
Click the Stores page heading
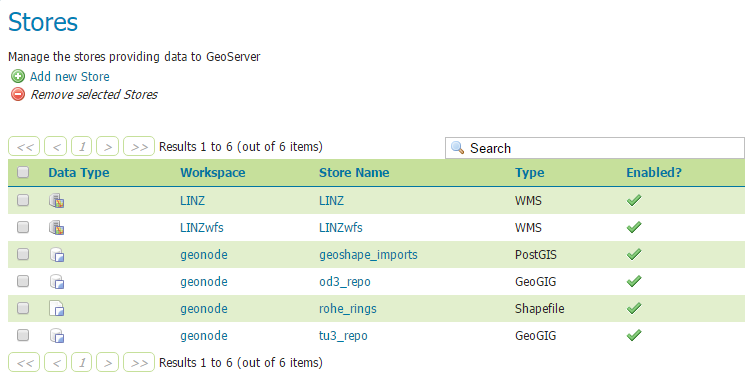(43, 22)
